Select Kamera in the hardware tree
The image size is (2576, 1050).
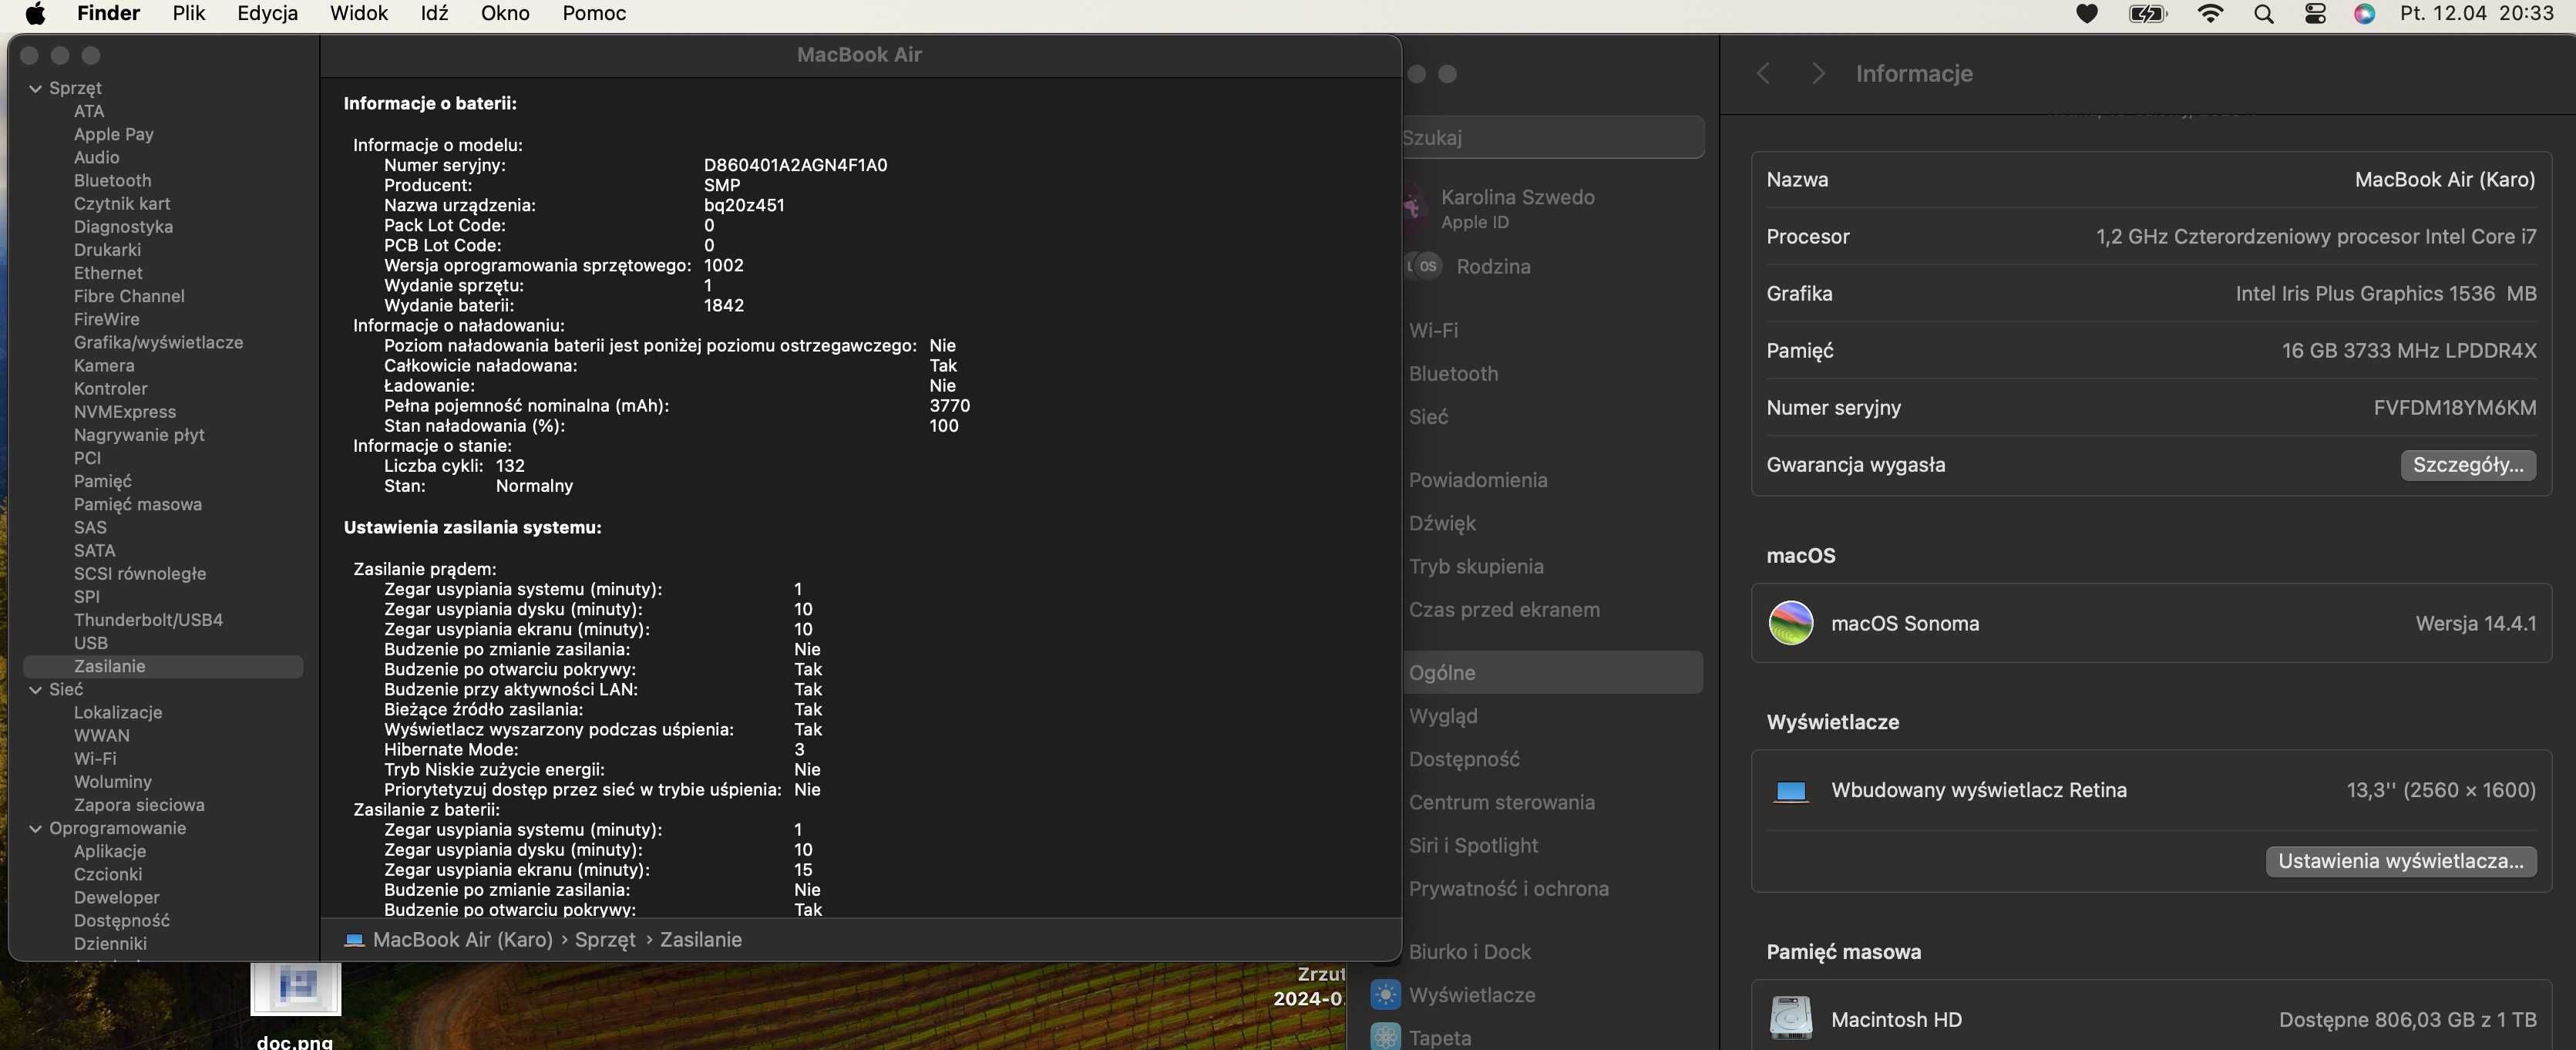(103, 365)
